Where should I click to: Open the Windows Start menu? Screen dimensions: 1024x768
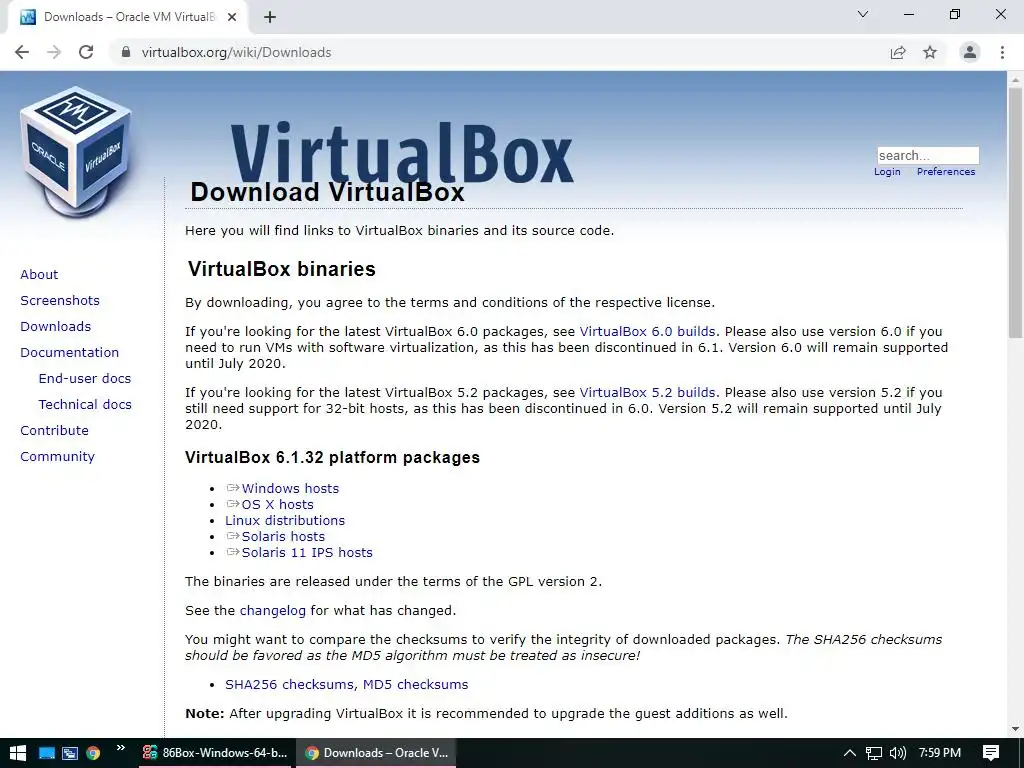pos(18,753)
